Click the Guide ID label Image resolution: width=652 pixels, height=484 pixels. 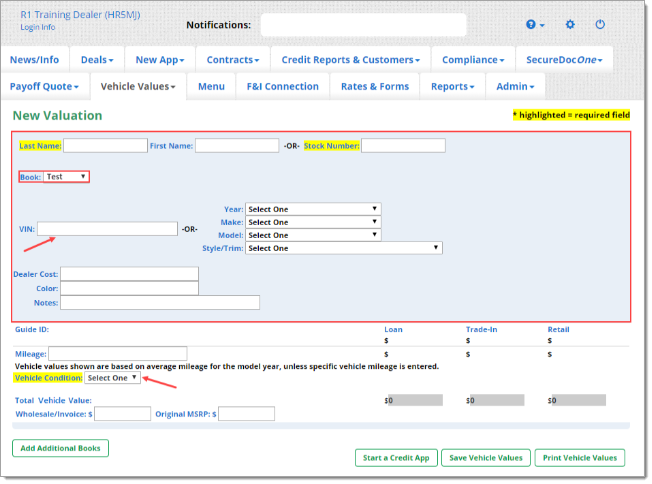(x=32, y=329)
